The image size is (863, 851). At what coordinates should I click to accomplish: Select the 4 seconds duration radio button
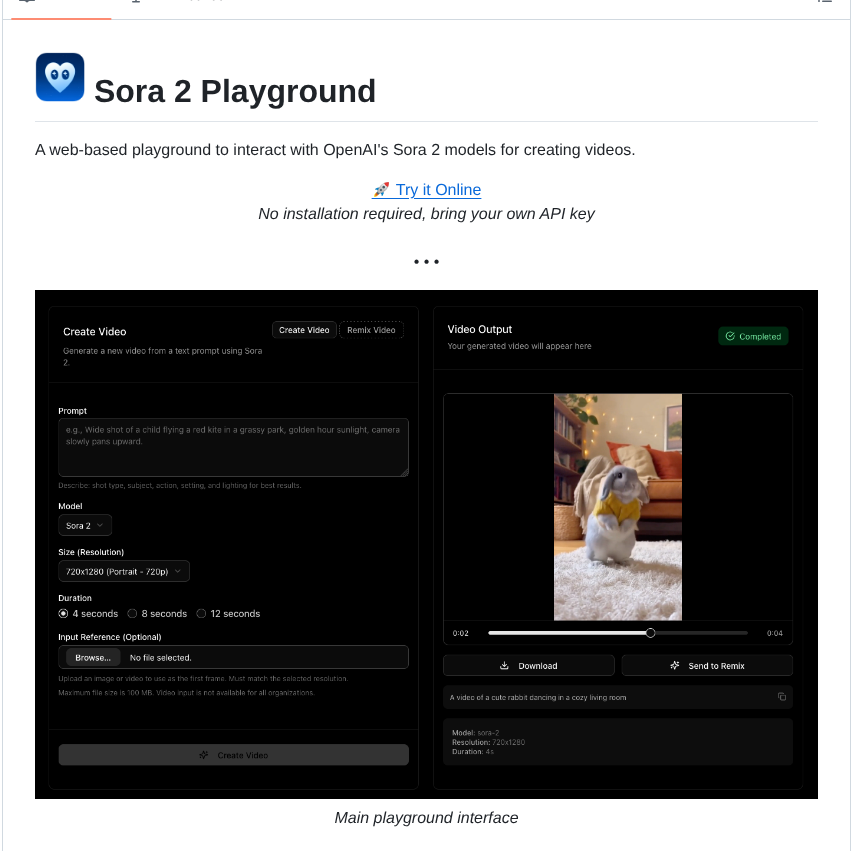63,613
